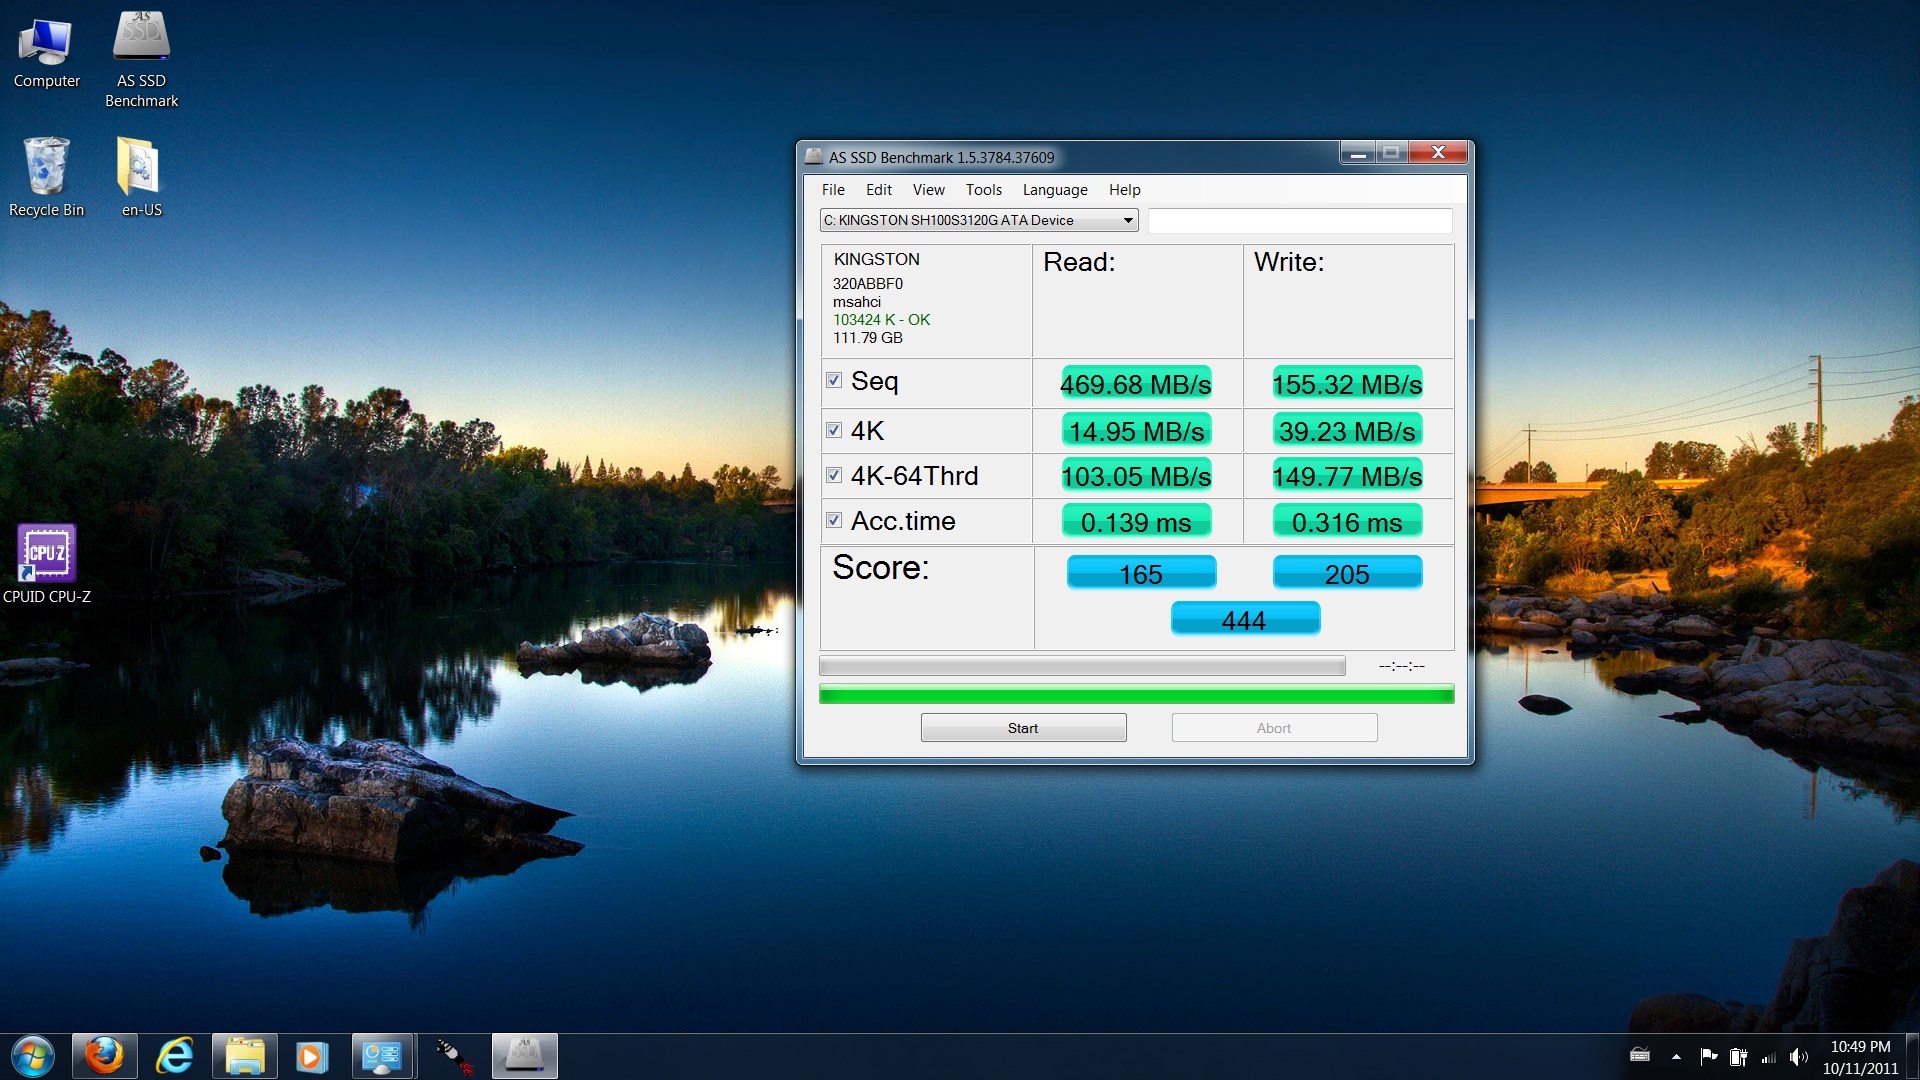Click the msahci driver text
This screenshot has width=1920, height=1080.
[857, 302]
